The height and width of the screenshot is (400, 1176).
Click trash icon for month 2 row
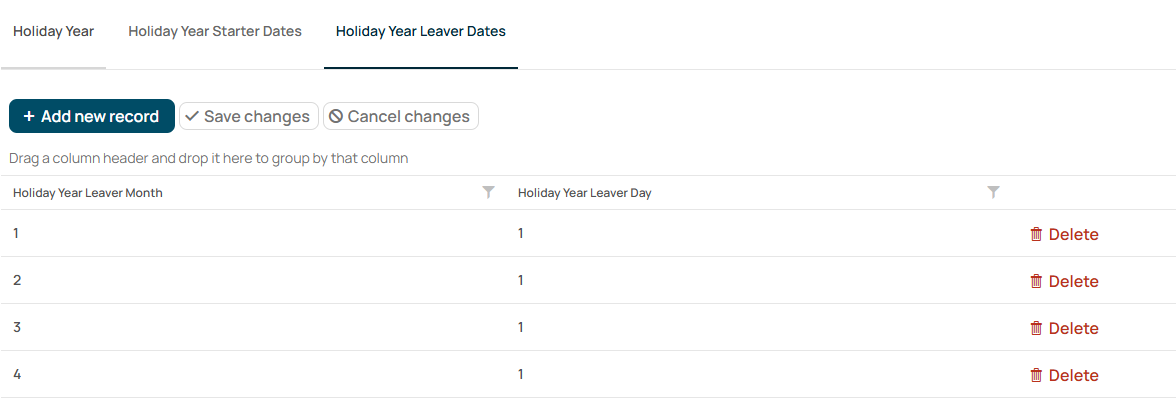1036,281
